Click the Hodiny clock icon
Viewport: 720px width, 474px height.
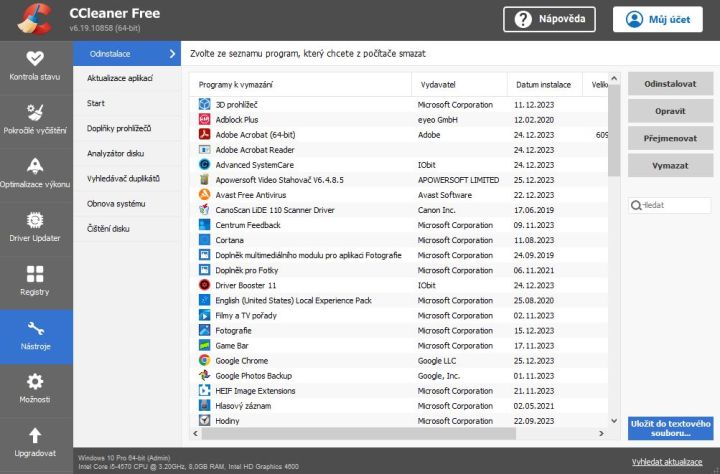[204, 420]
